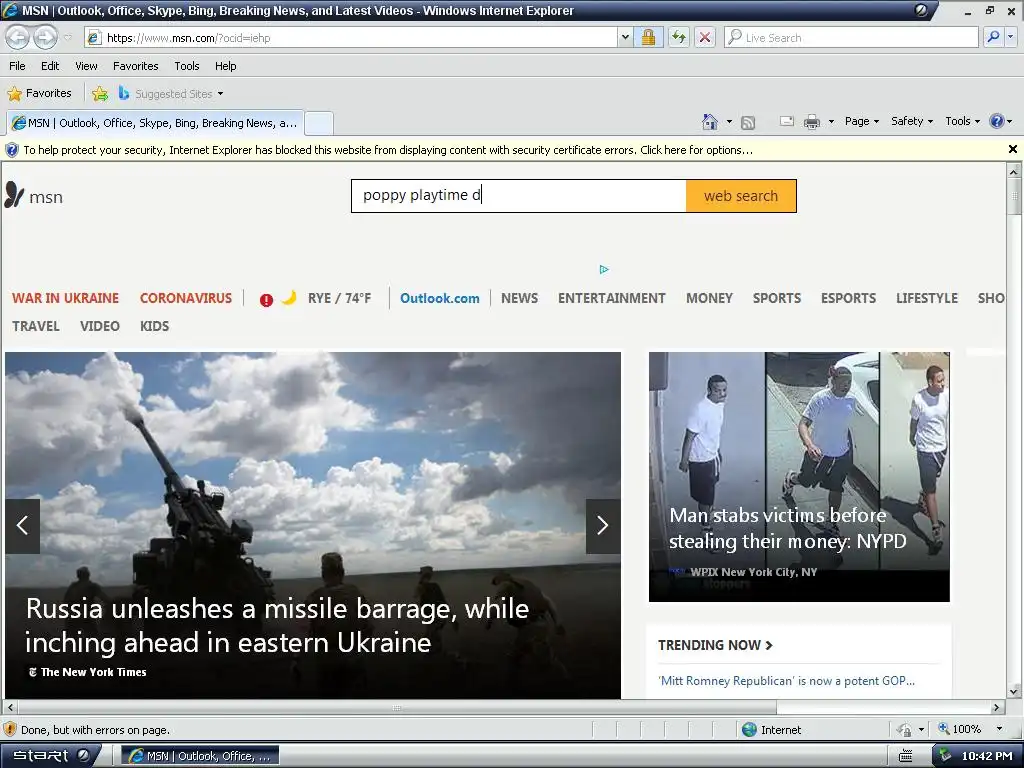
Task: Open the Home button dropdown arrow
Action: coord(729,121)
